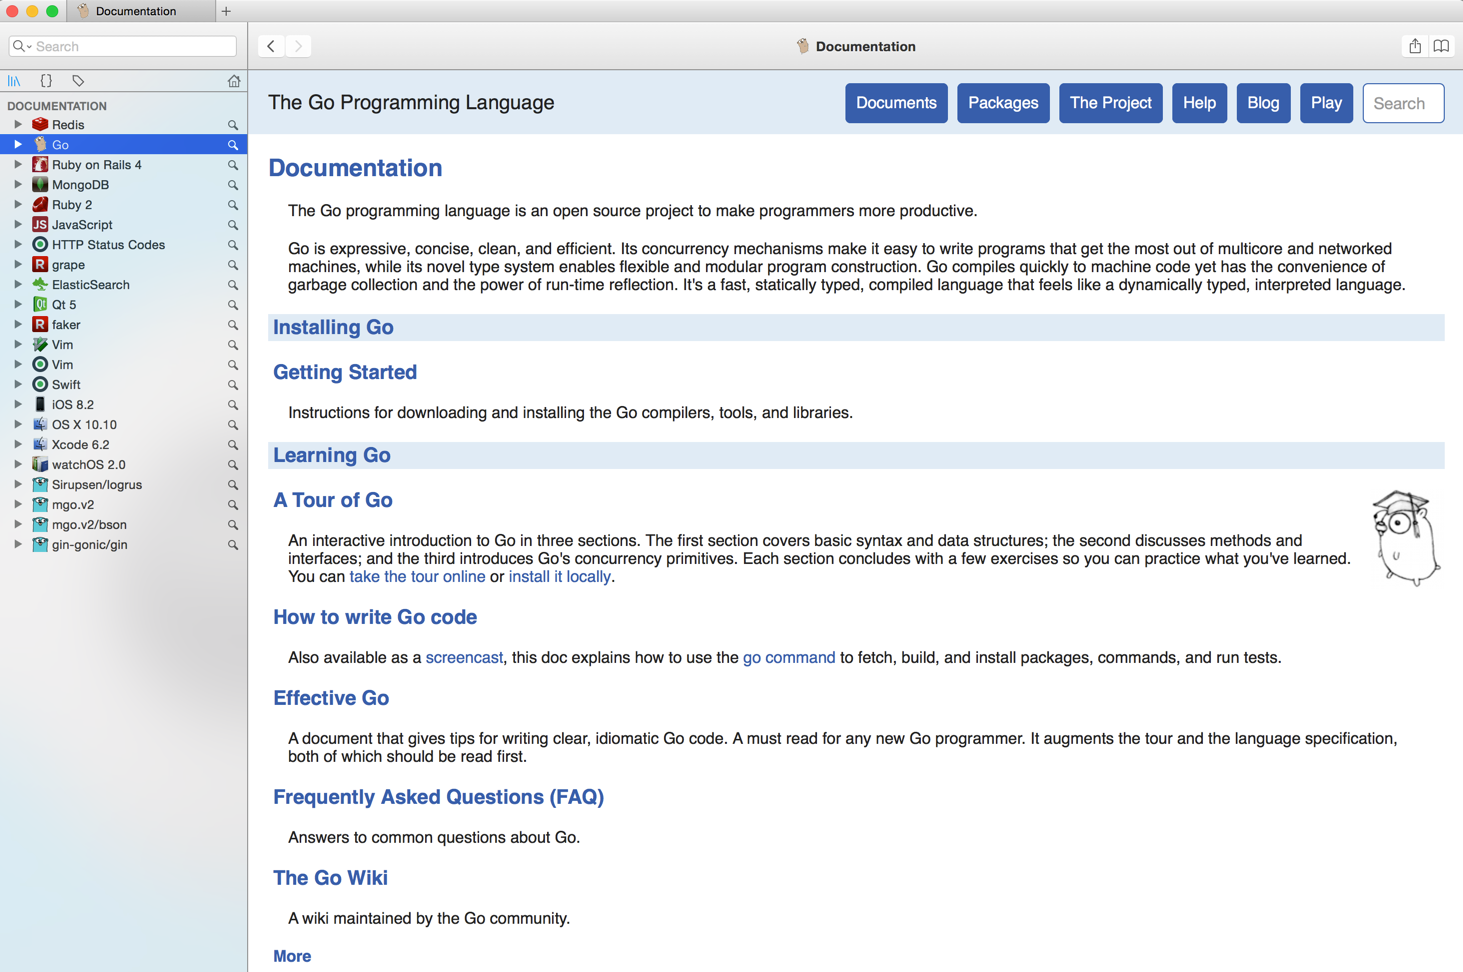Go to the Packages section
The width and height of the screenshot is (1463, 972).
pos(1003,103)
